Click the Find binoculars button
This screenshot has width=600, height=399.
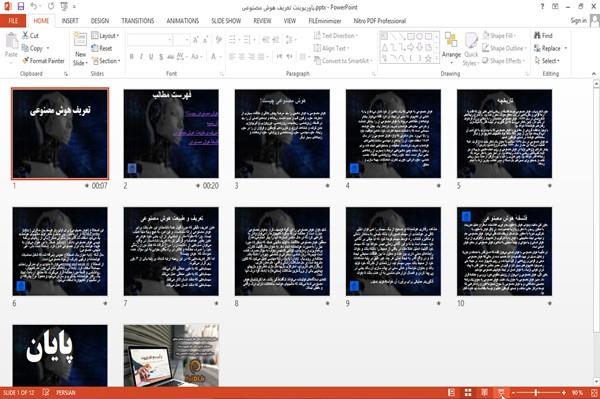click(543, 36)
